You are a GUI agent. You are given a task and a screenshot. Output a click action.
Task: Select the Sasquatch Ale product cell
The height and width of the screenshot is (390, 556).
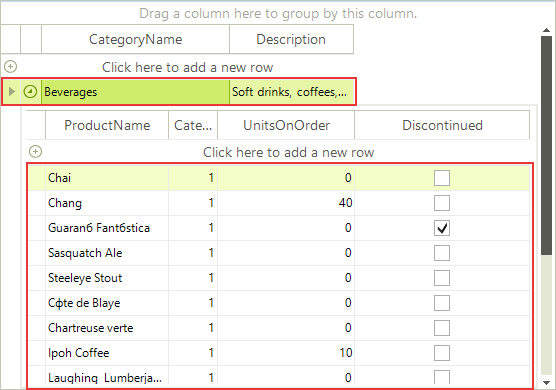[x=107, y=253]
